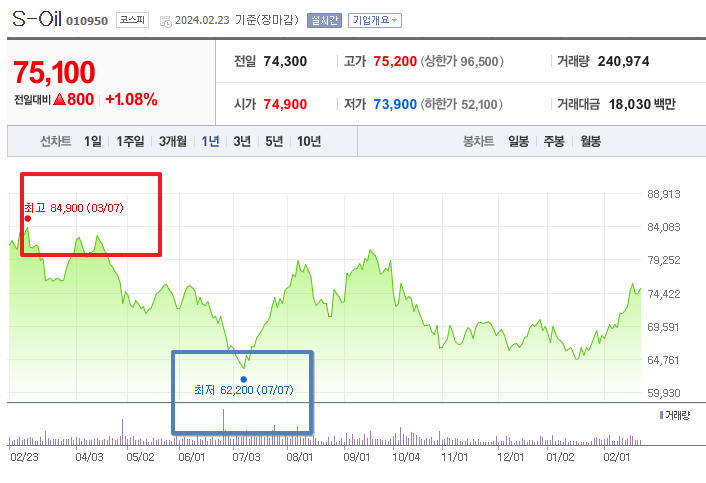Switch to 일봉 candle chart
Screen dimensions: 706x483
click(x=518, y=141)
